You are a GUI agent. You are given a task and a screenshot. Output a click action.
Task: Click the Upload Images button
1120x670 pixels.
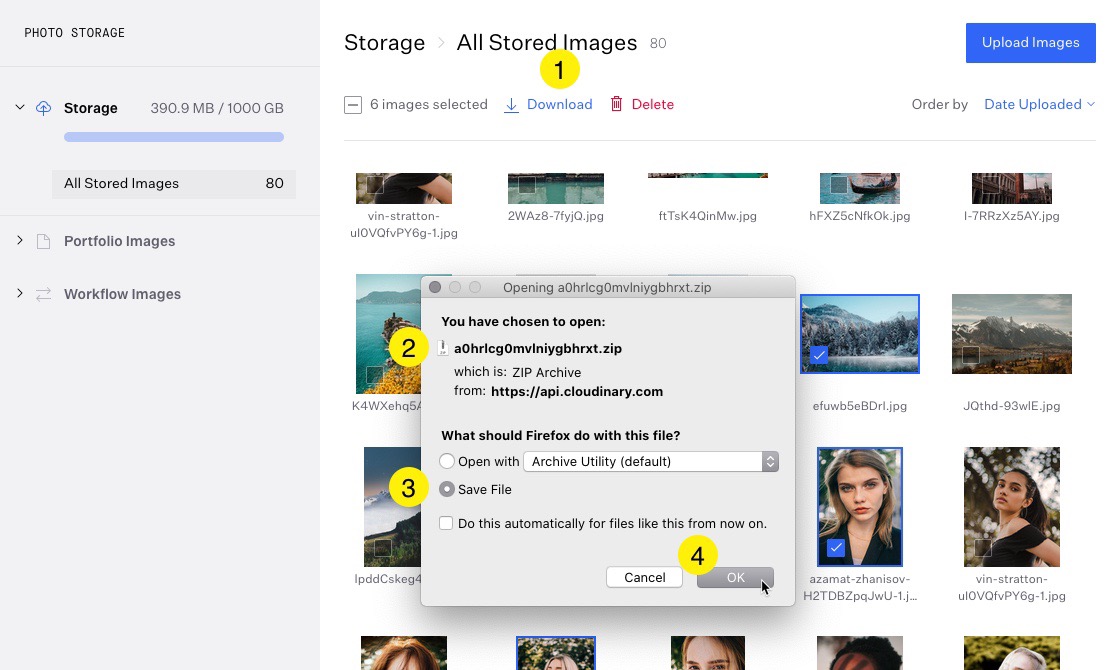[1031, 42]
